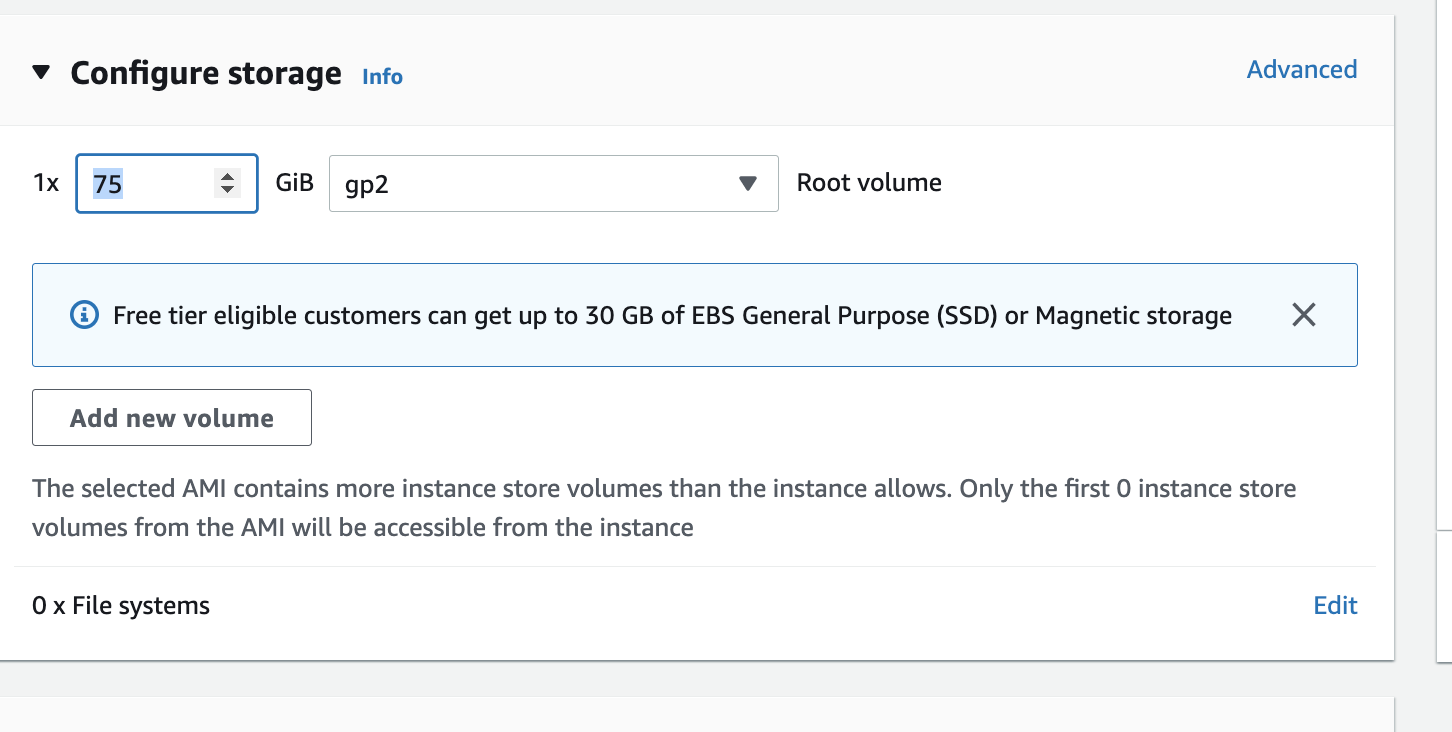Open Advanced storage settings

(1302, 69)
